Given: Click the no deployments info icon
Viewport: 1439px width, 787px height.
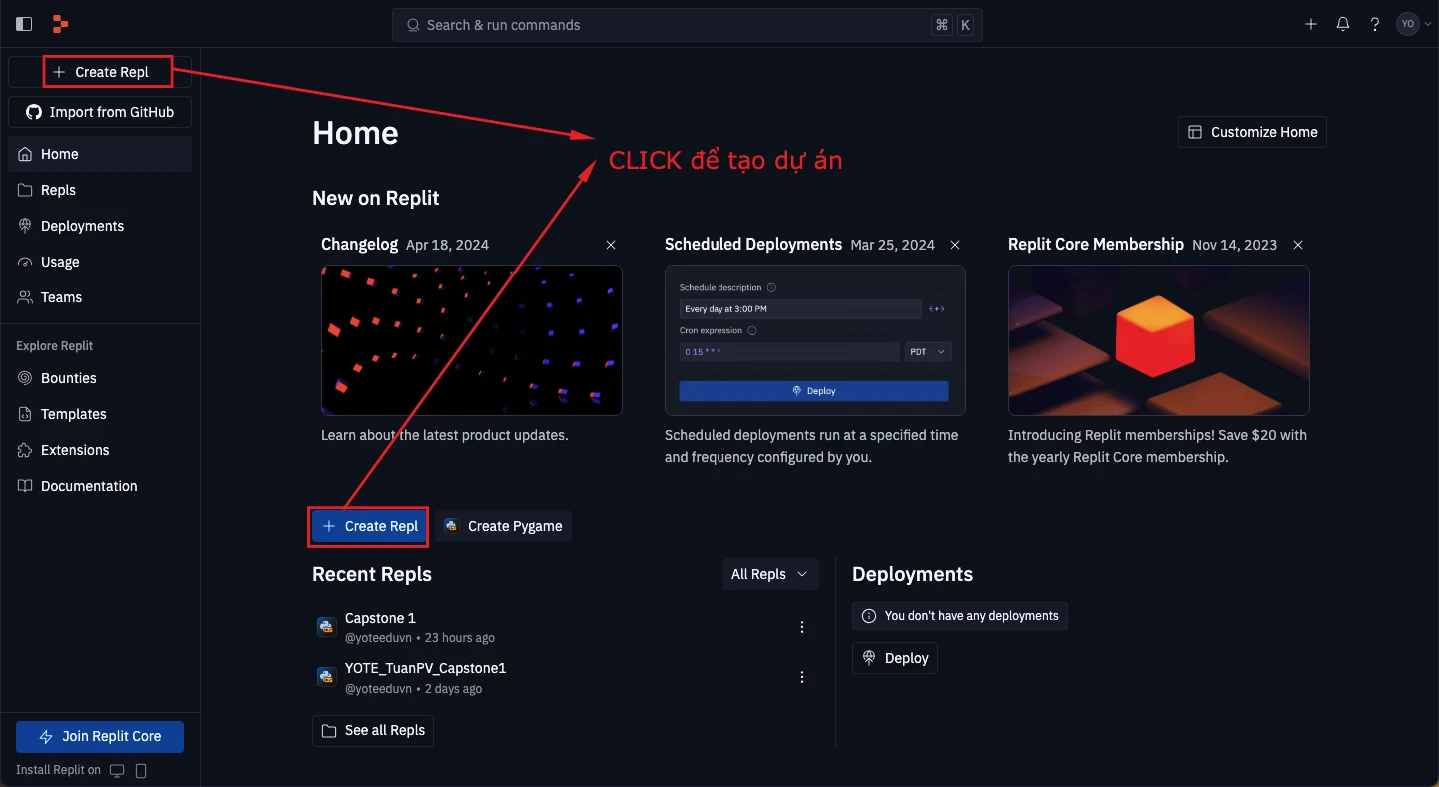Looking at the screenshot, I should [x=869, y=616].
